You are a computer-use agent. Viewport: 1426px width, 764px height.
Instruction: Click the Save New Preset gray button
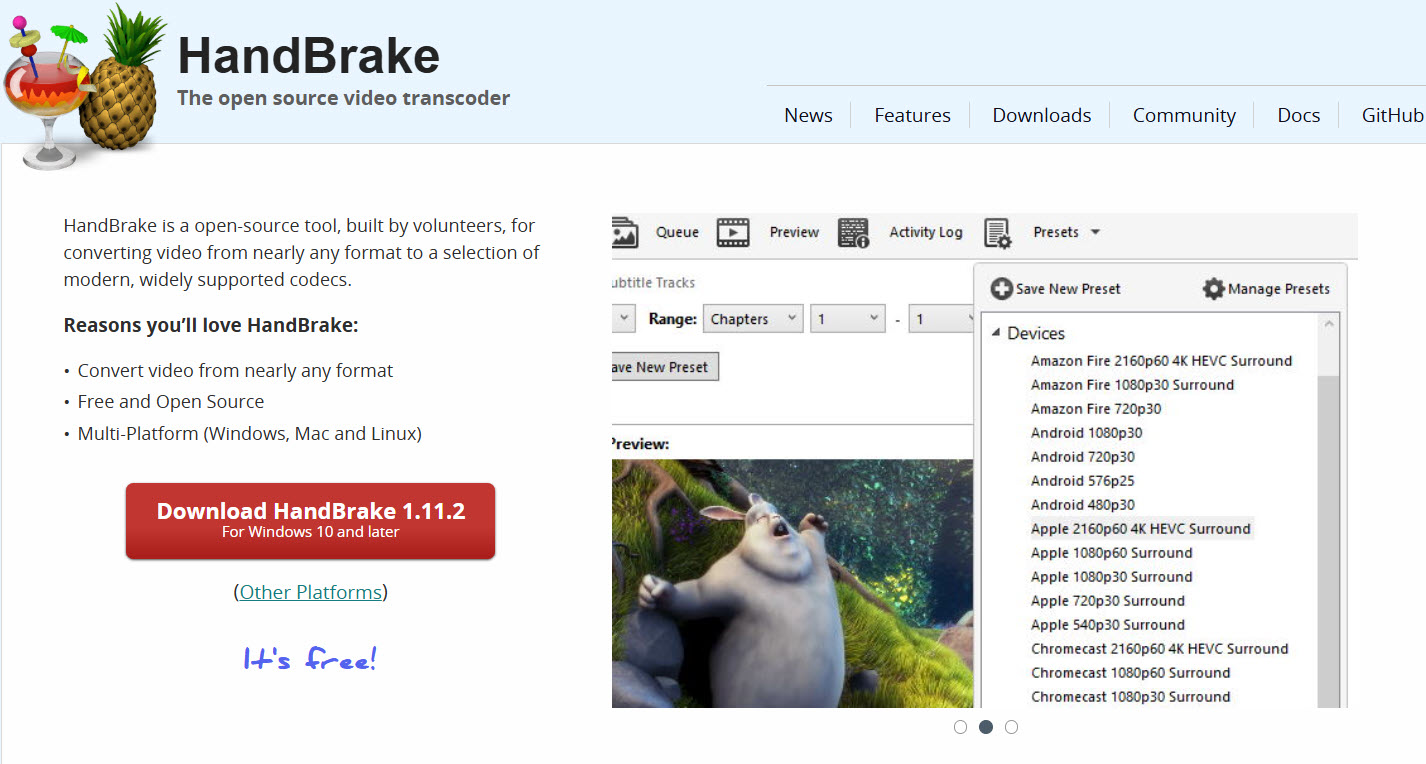click(x=664, y=367)
